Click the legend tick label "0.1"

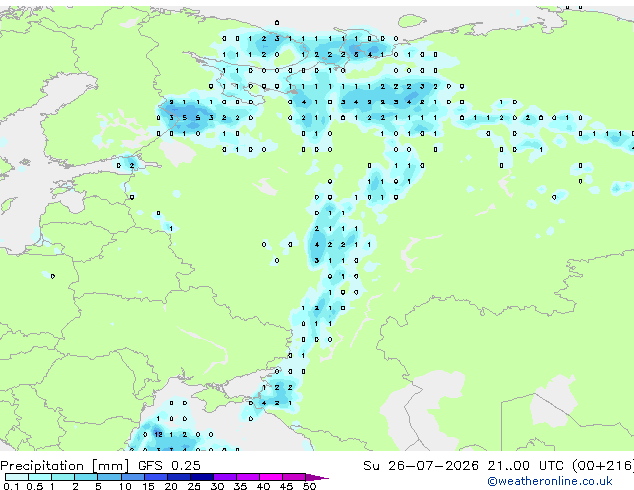pos(12,486)
